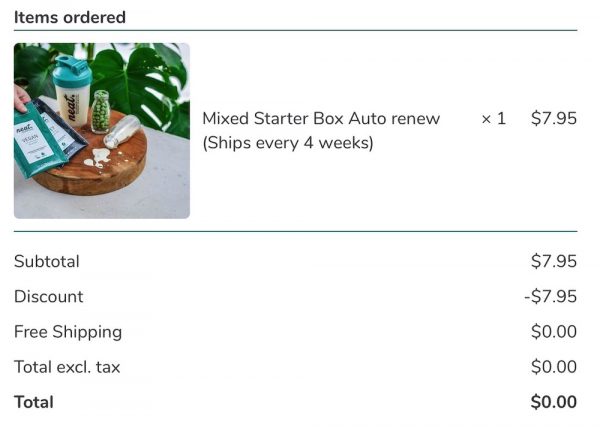Image resolution: width=600 pixels, height=431 pixels.
Task: Click the 'Items ordered' heading
Action: 70,17
